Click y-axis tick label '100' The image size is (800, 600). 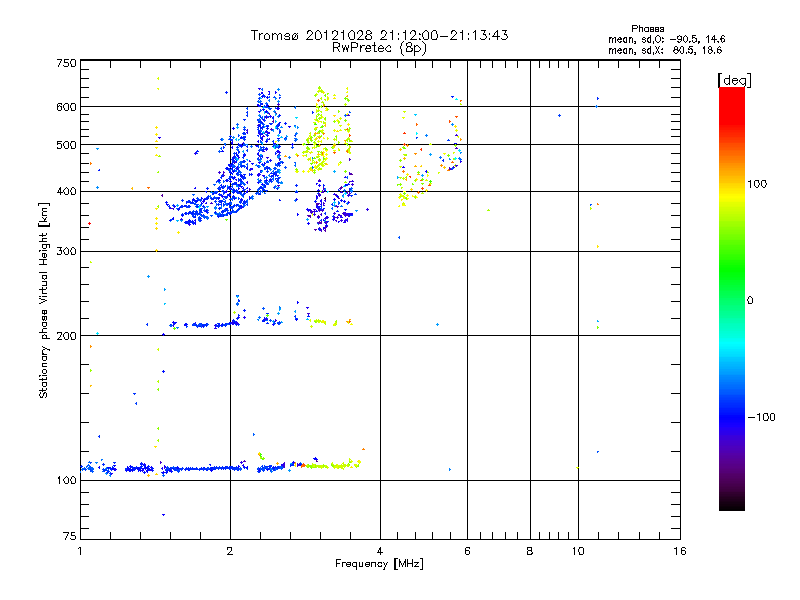click(67, 481)
